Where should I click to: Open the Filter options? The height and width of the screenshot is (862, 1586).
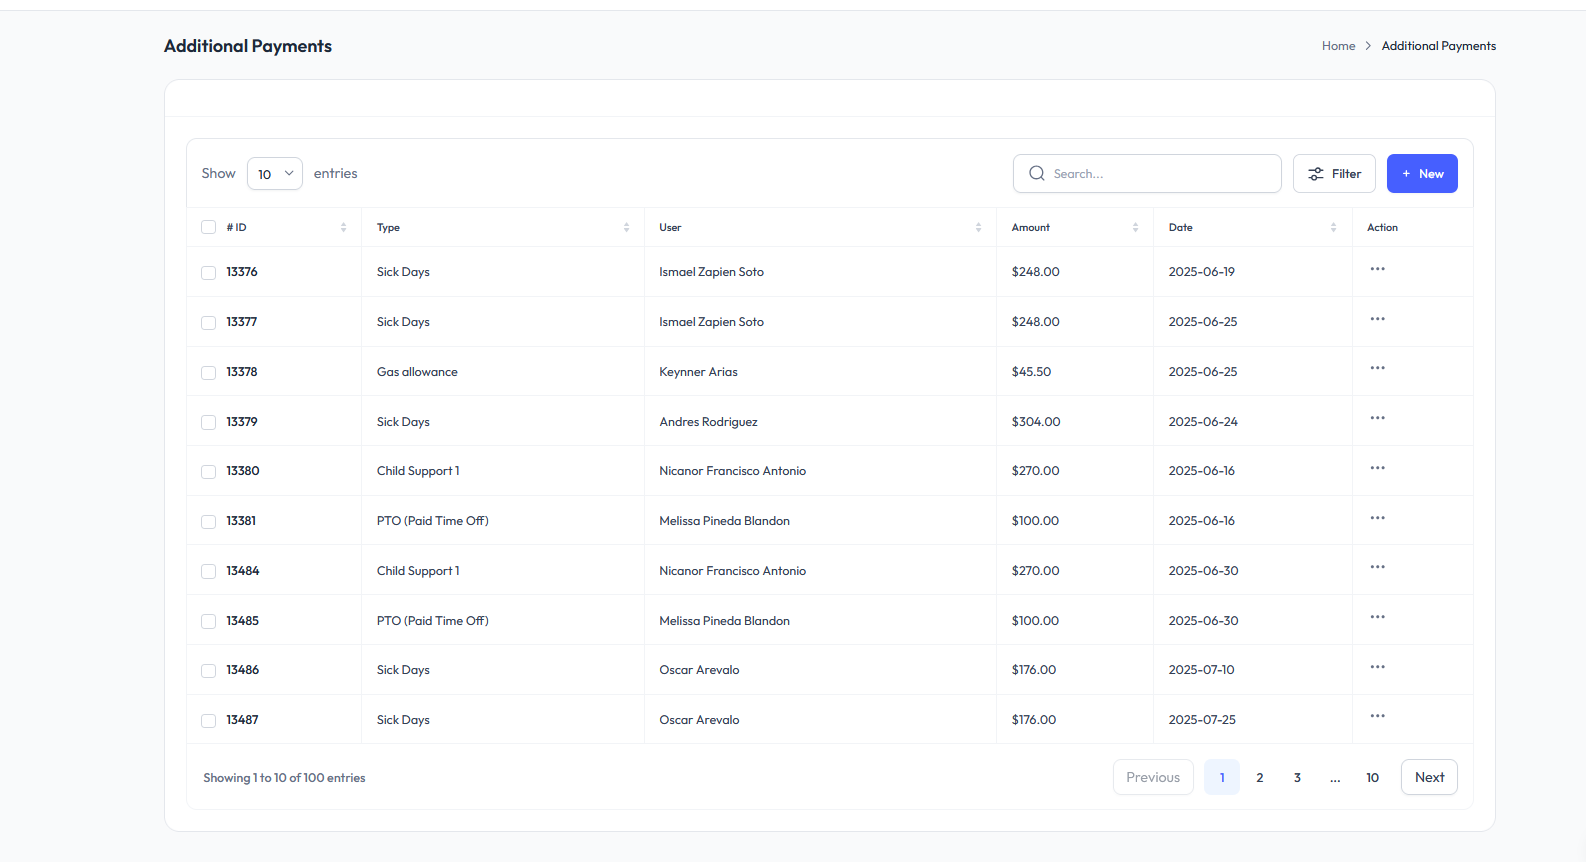click(x=1334, y=174)
